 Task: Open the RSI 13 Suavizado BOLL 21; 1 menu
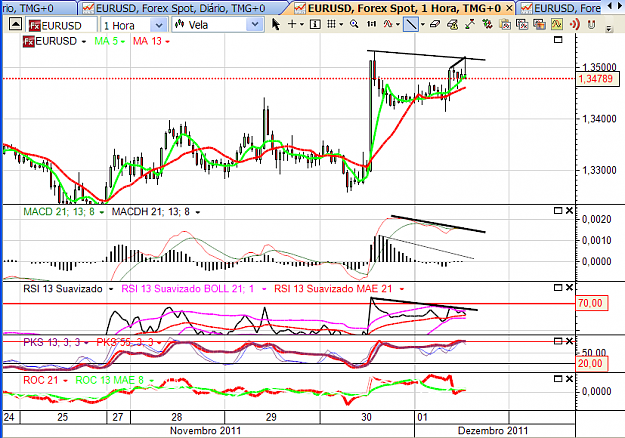coord(264,289)
